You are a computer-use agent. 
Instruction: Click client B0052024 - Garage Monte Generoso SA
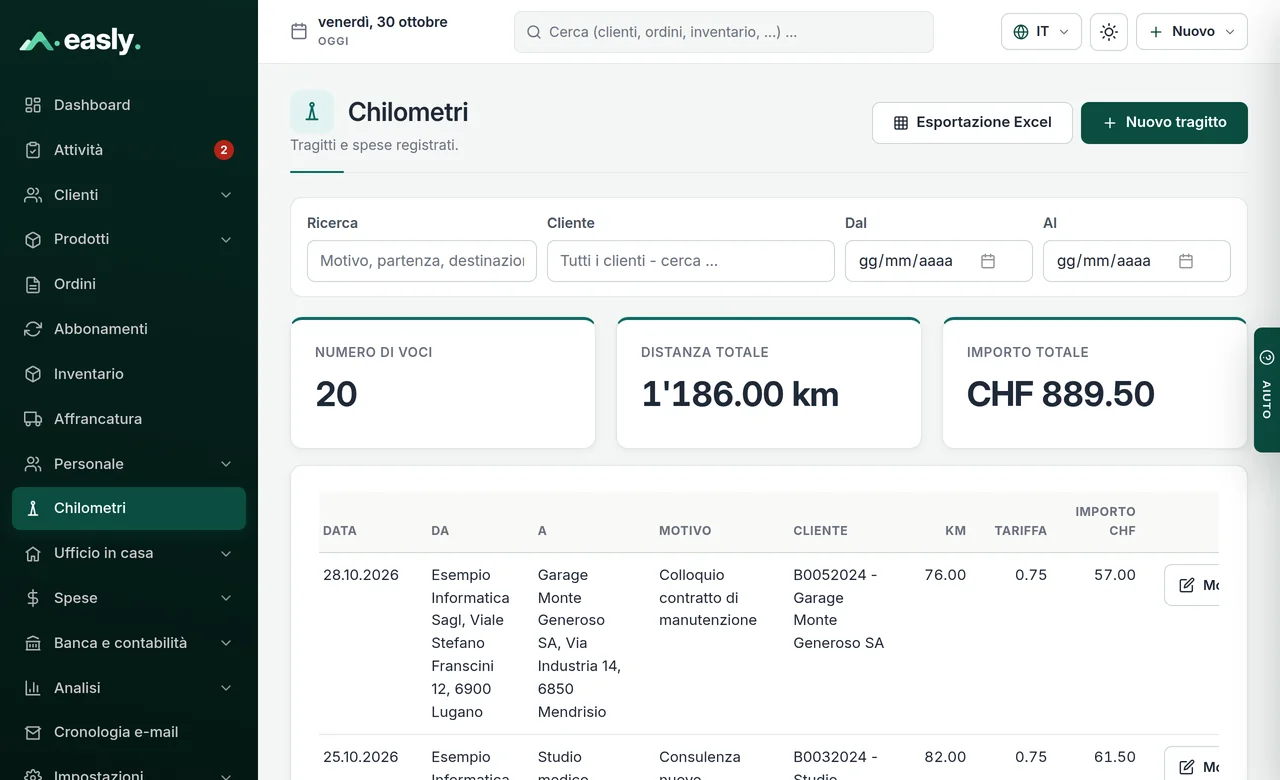point(839,609)
